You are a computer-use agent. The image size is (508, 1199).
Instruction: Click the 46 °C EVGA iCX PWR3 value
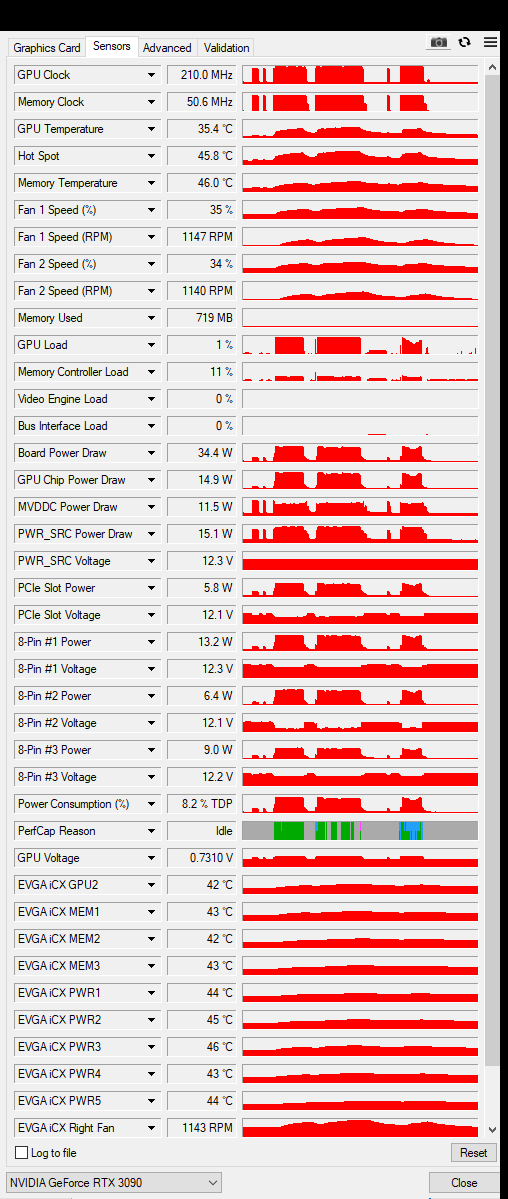pyautogui.click(x=202, y=1047)
